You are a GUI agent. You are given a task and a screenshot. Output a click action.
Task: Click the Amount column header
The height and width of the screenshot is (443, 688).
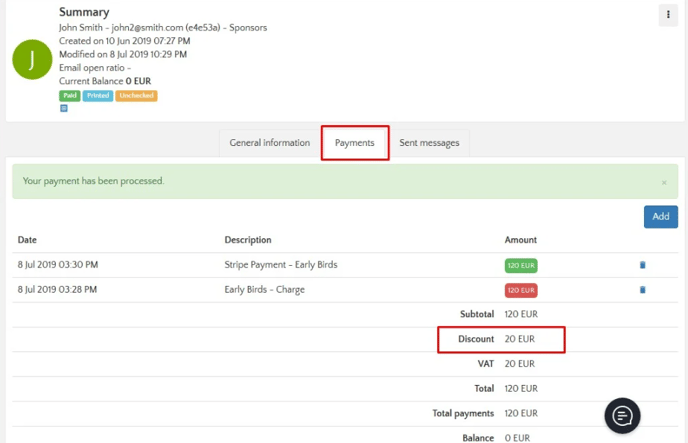click(x=520, y=240)
